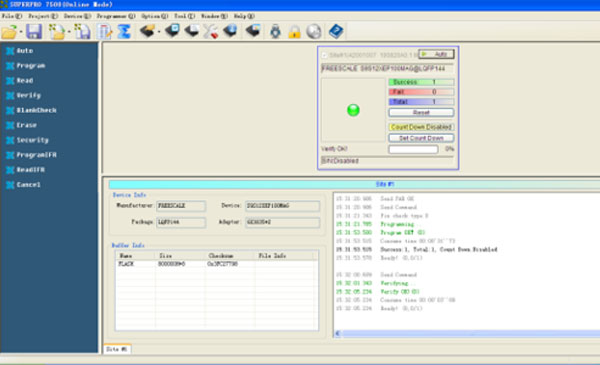Click the log pane scroll-left arrow
This screenshot has width=600, height=365.
point(337,334)
